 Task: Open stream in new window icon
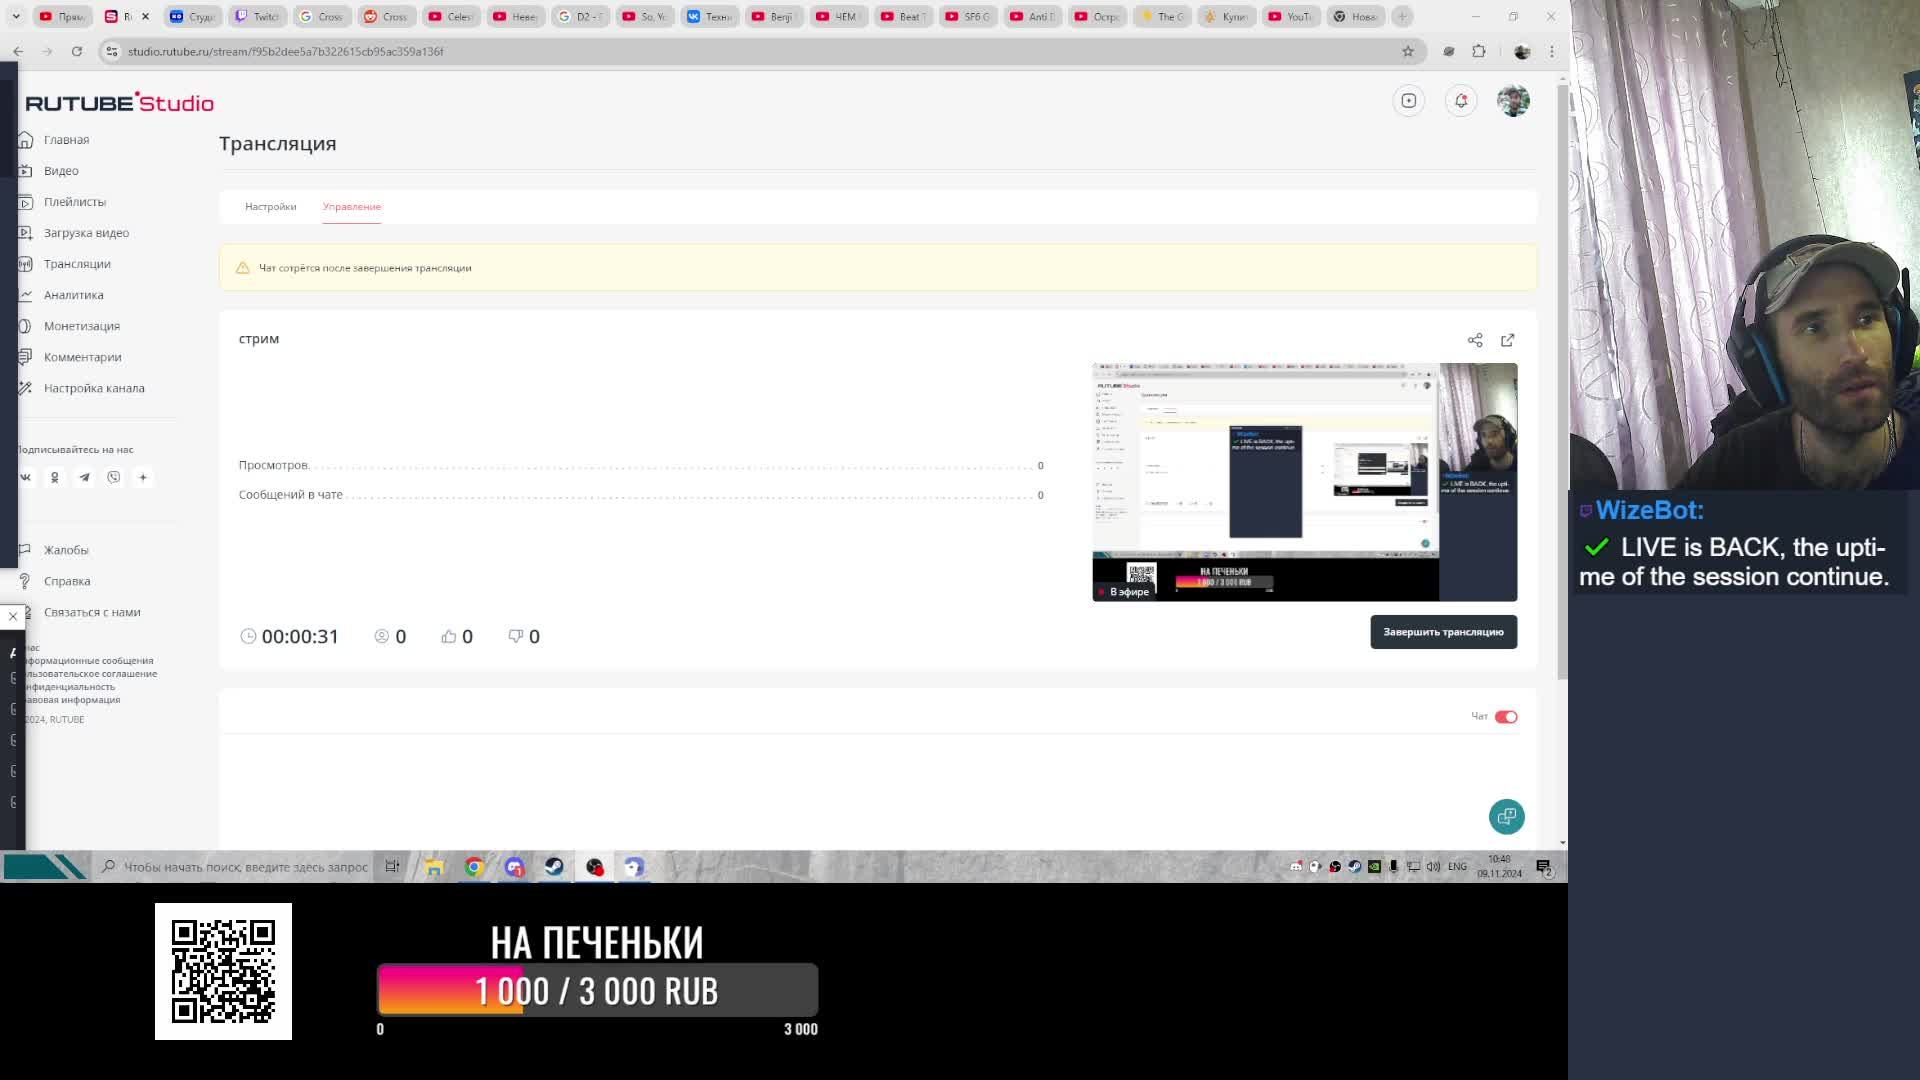coord(1507,340)
